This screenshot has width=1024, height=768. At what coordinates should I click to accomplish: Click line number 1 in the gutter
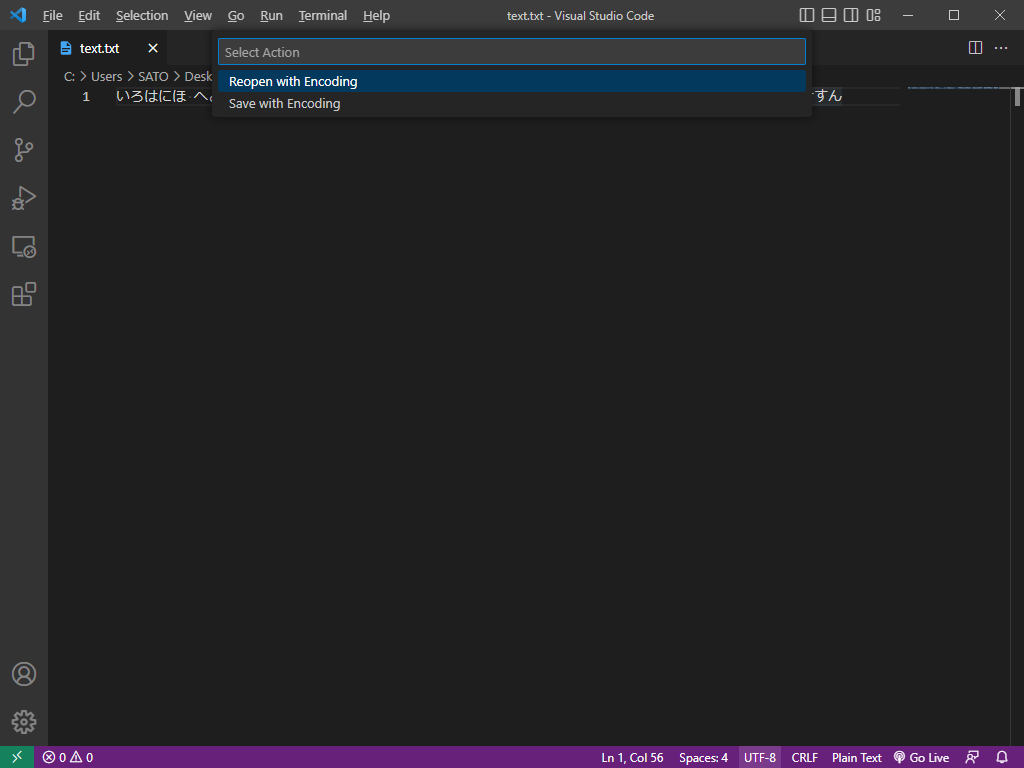(86, 97)
